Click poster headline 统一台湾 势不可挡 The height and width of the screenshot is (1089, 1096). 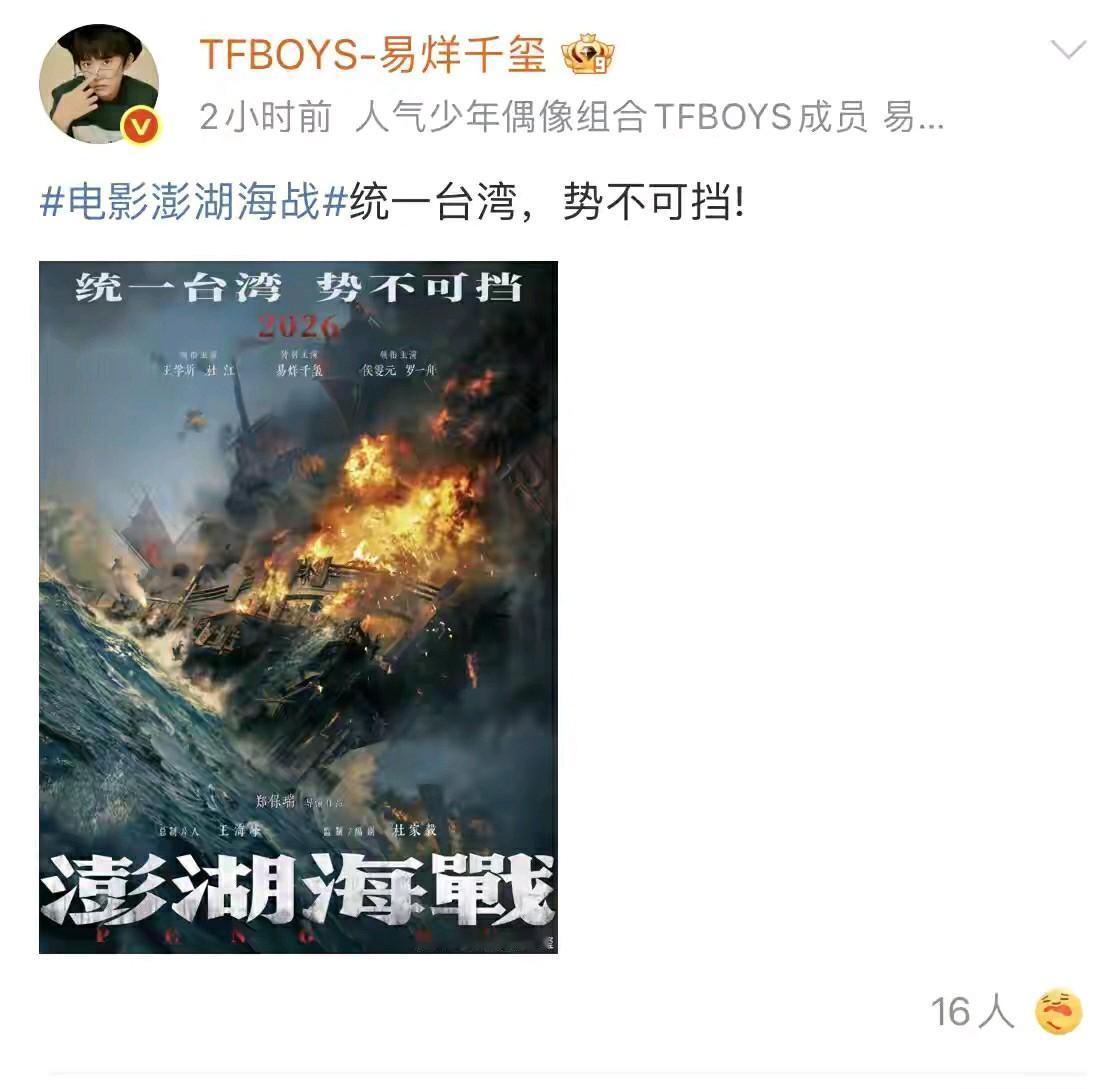(298, 287)
